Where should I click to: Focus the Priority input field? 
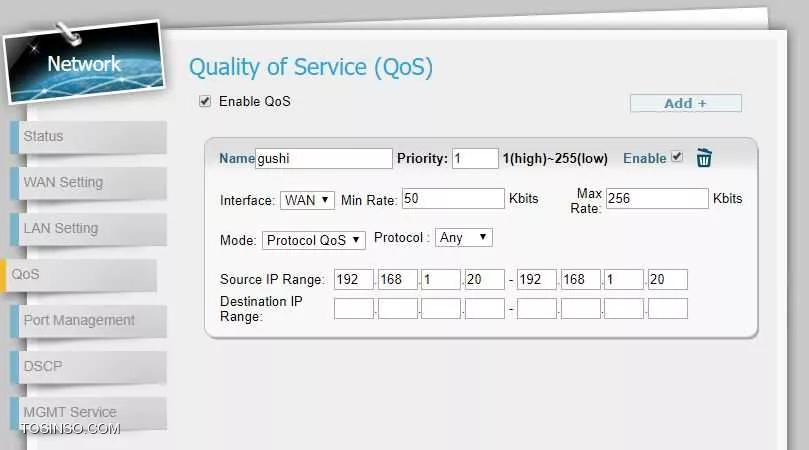click(475, 158)
